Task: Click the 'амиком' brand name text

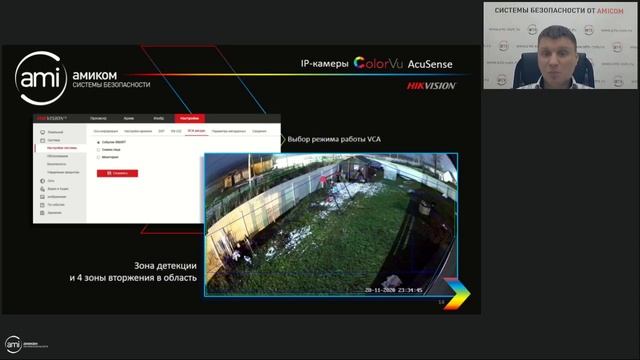Action: click(x=95, y=76)
